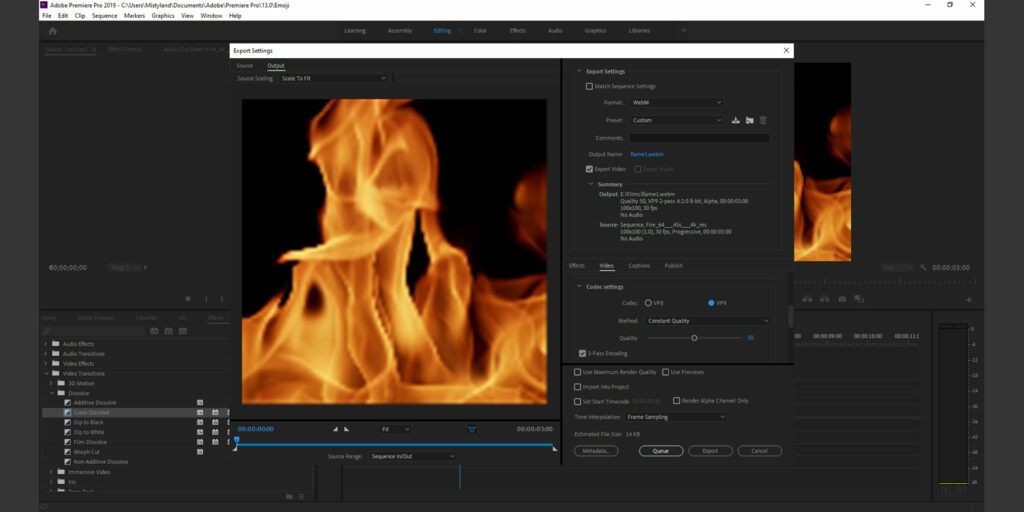The width and height of the screenshot is (1024, 512).
Task: Open the Source Scaling dropdown
Action: click(334, 78)
